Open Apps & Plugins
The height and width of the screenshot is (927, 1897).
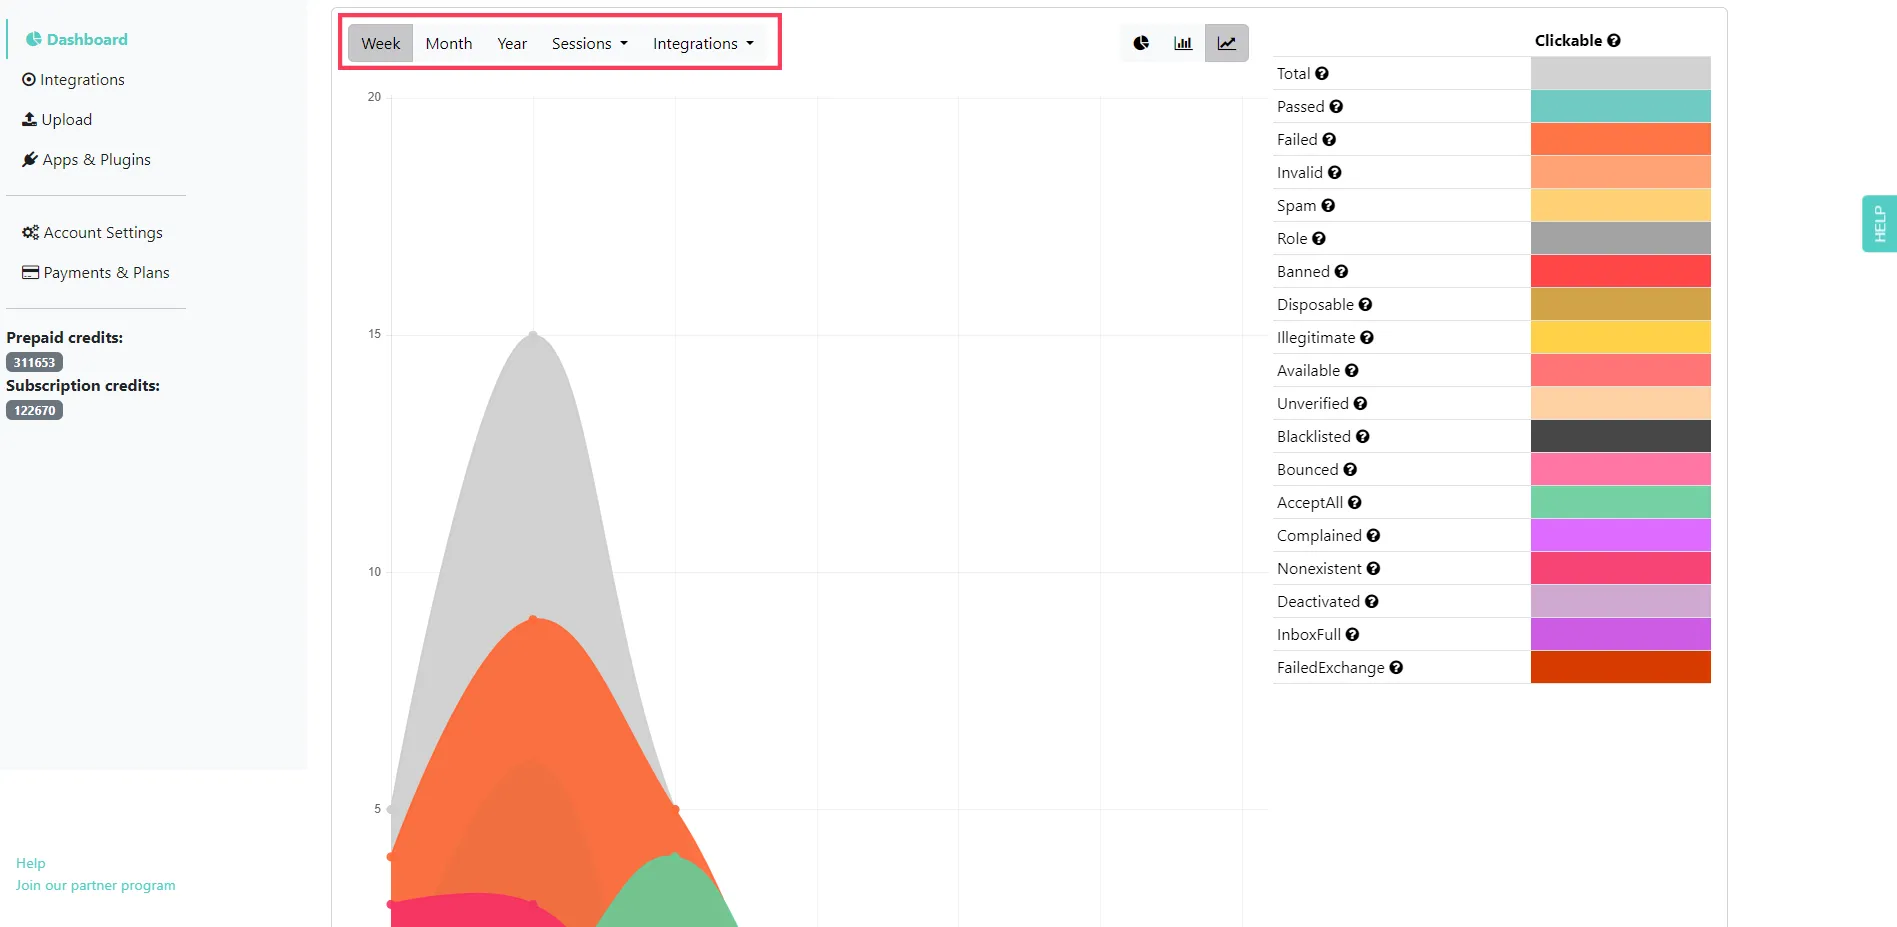point(86,159)
